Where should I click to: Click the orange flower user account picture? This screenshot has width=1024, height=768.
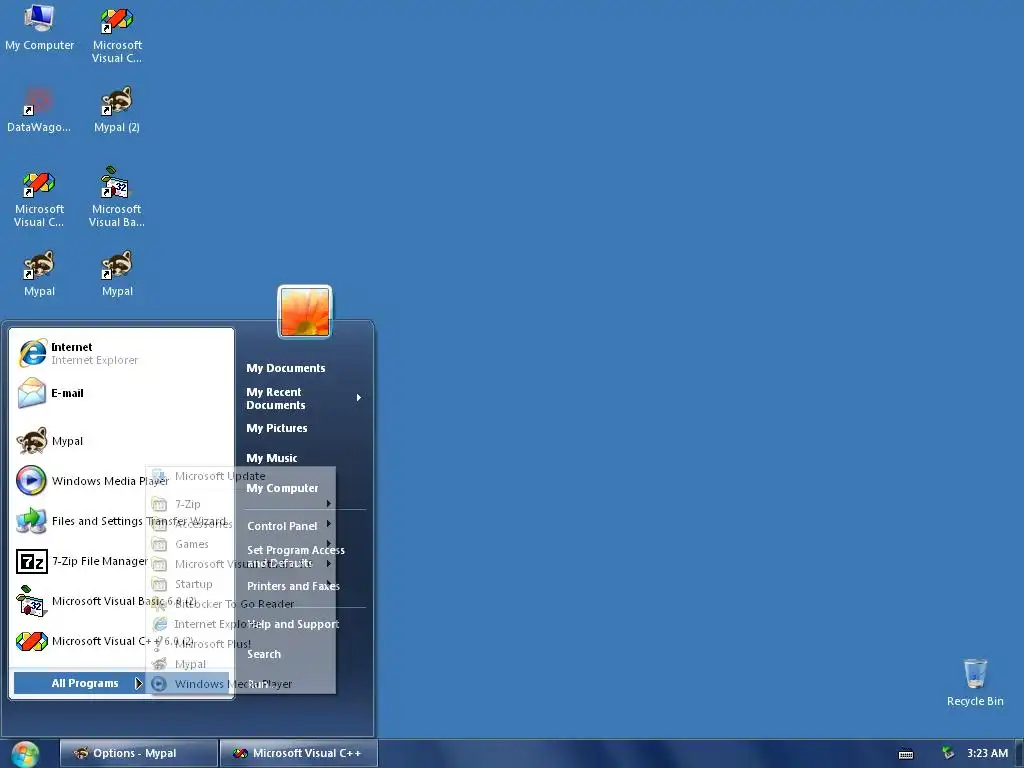click(x=305, y=313)
